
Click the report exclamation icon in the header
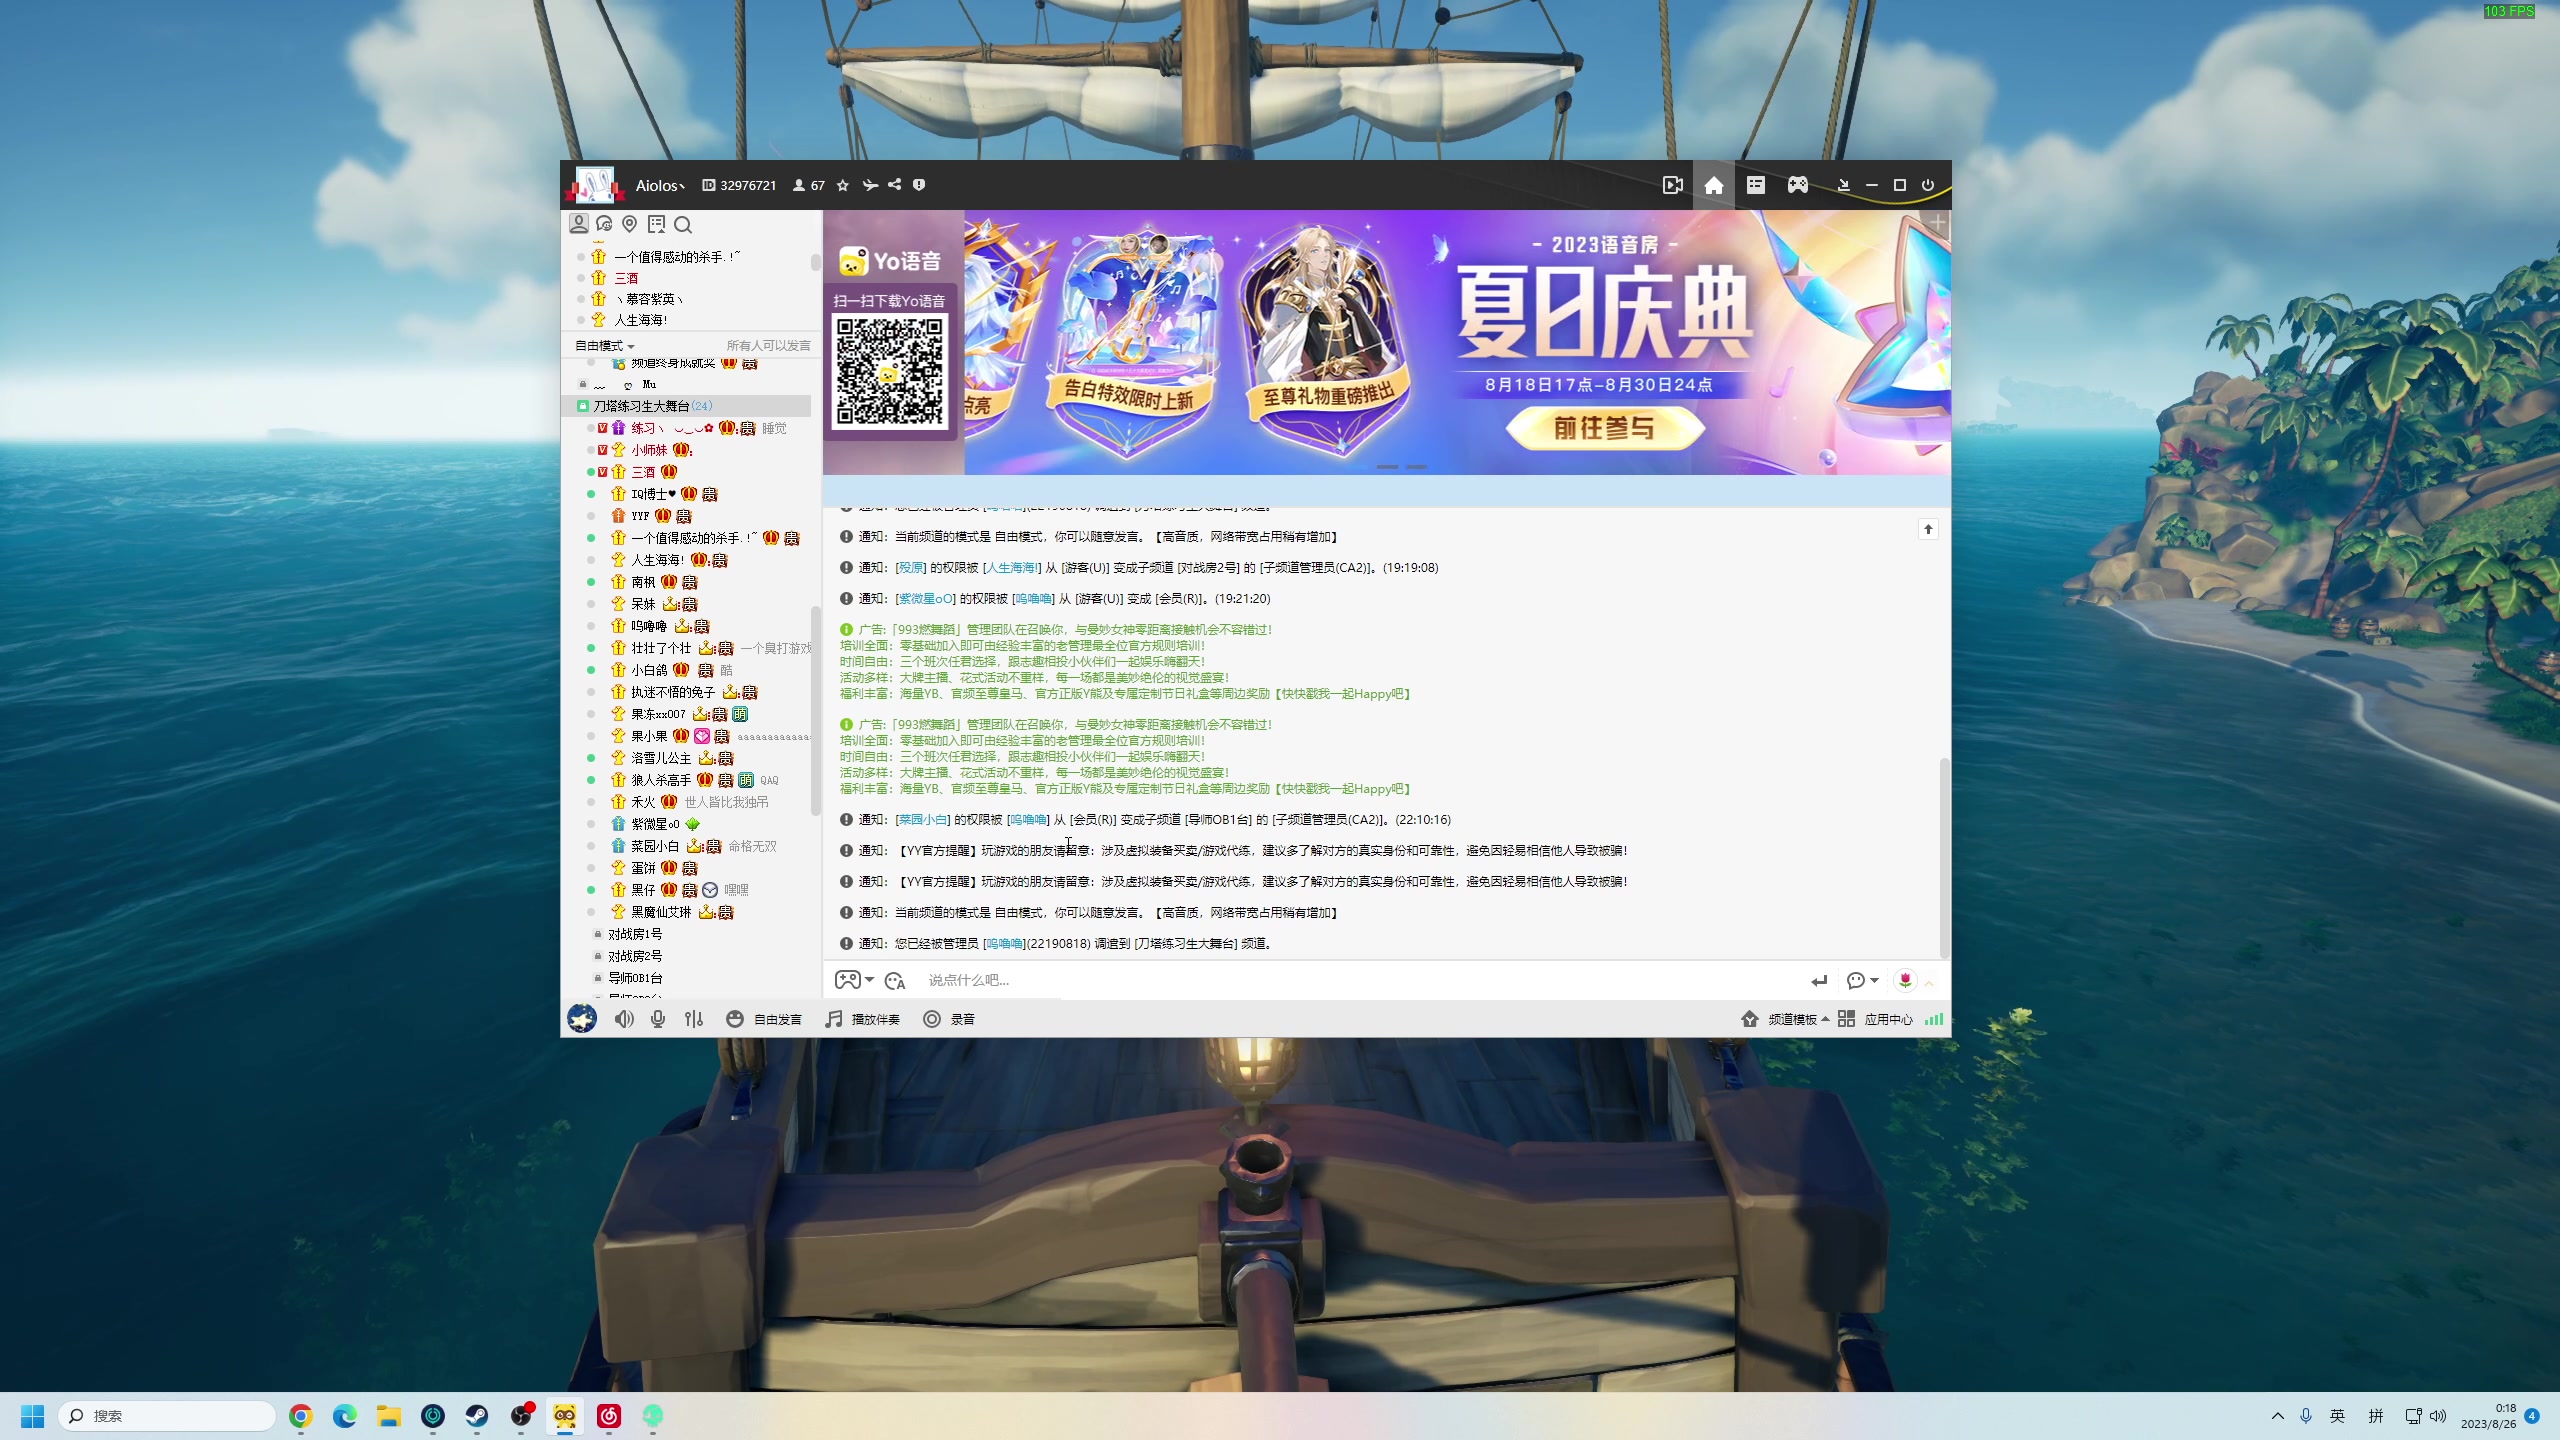[919, 185]
